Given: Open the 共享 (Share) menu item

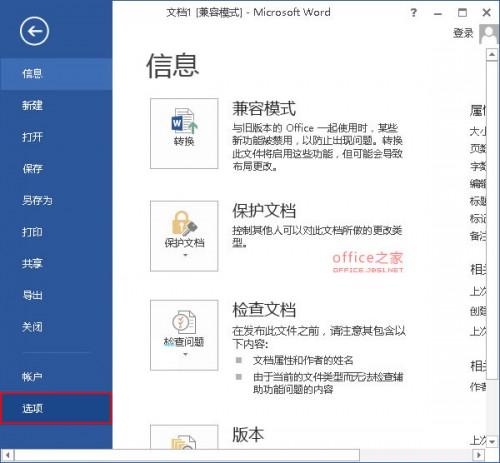Looking at the screenshot, I should coord(56,264).
